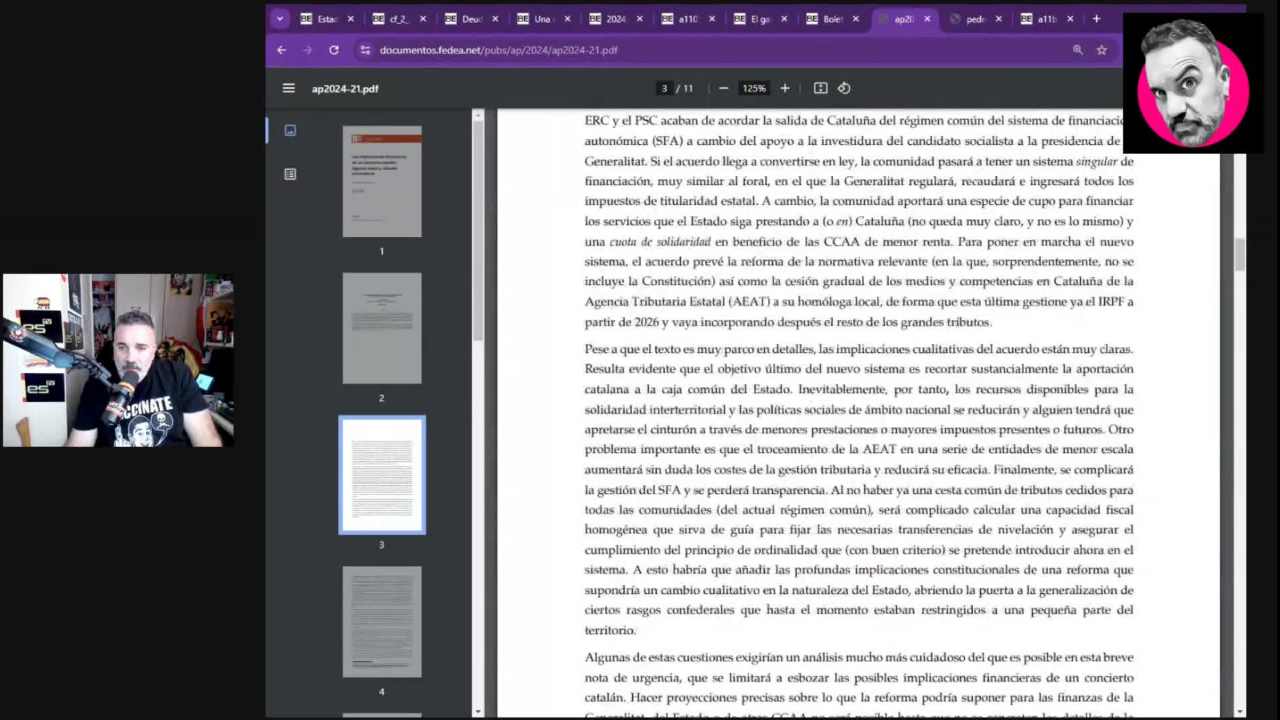Close the 'pedr' tab
This screenshot has height=720, width=1280.
click(999, 19)
